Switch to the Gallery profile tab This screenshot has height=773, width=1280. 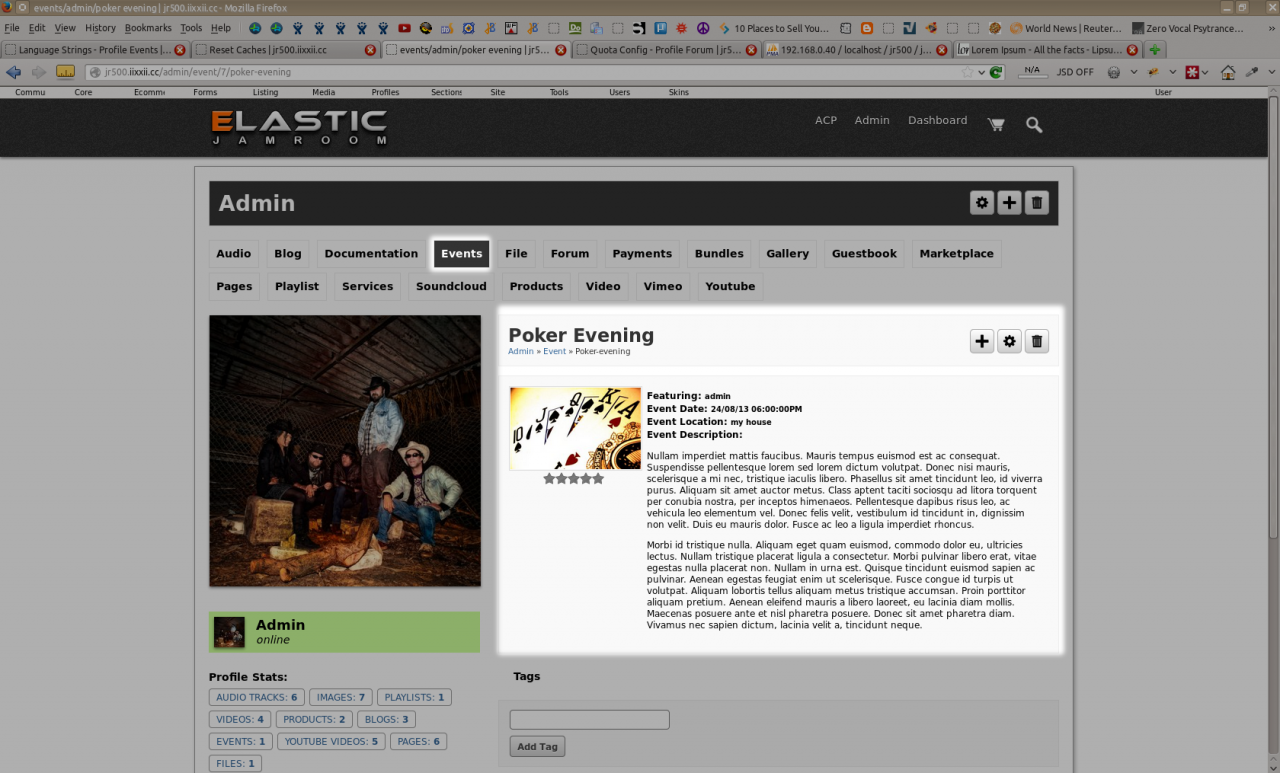pyautogui.click(x=787, y=254)
